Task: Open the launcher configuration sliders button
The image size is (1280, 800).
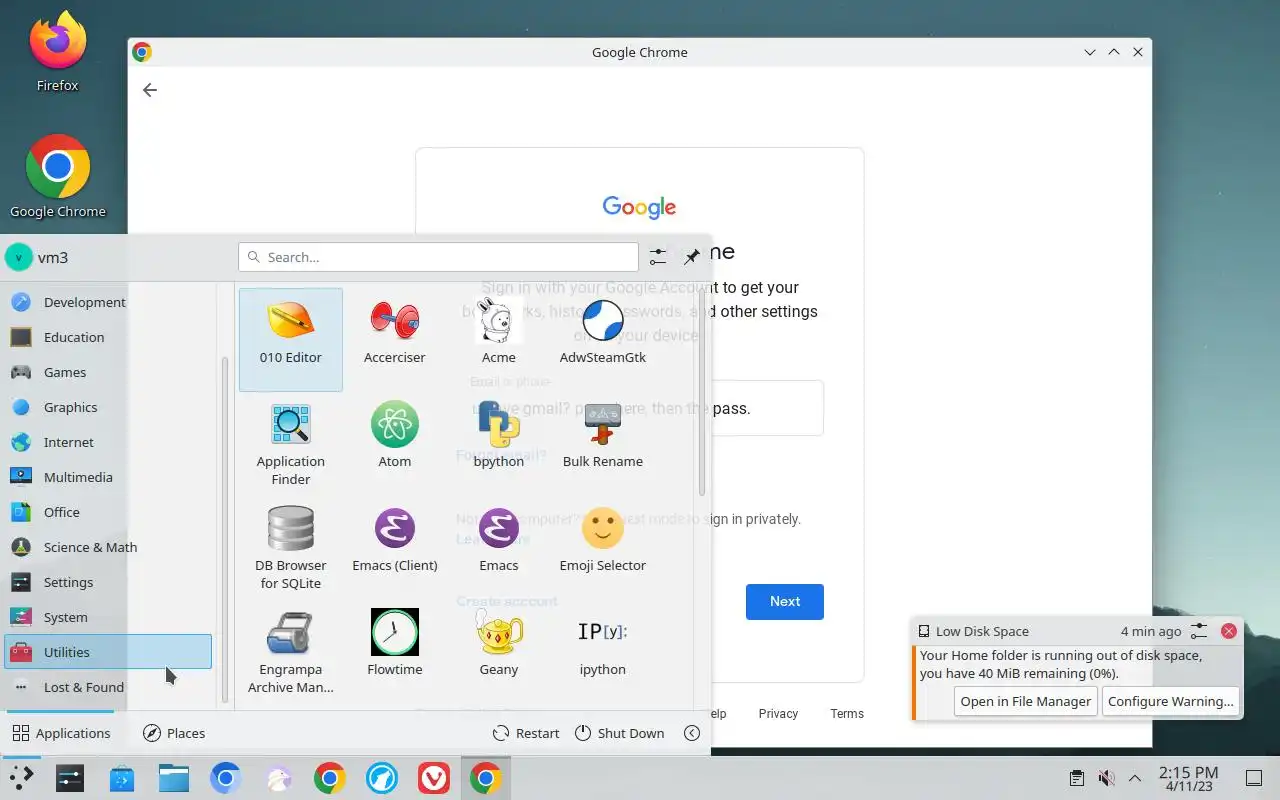Action: click(x=657, y=257)
